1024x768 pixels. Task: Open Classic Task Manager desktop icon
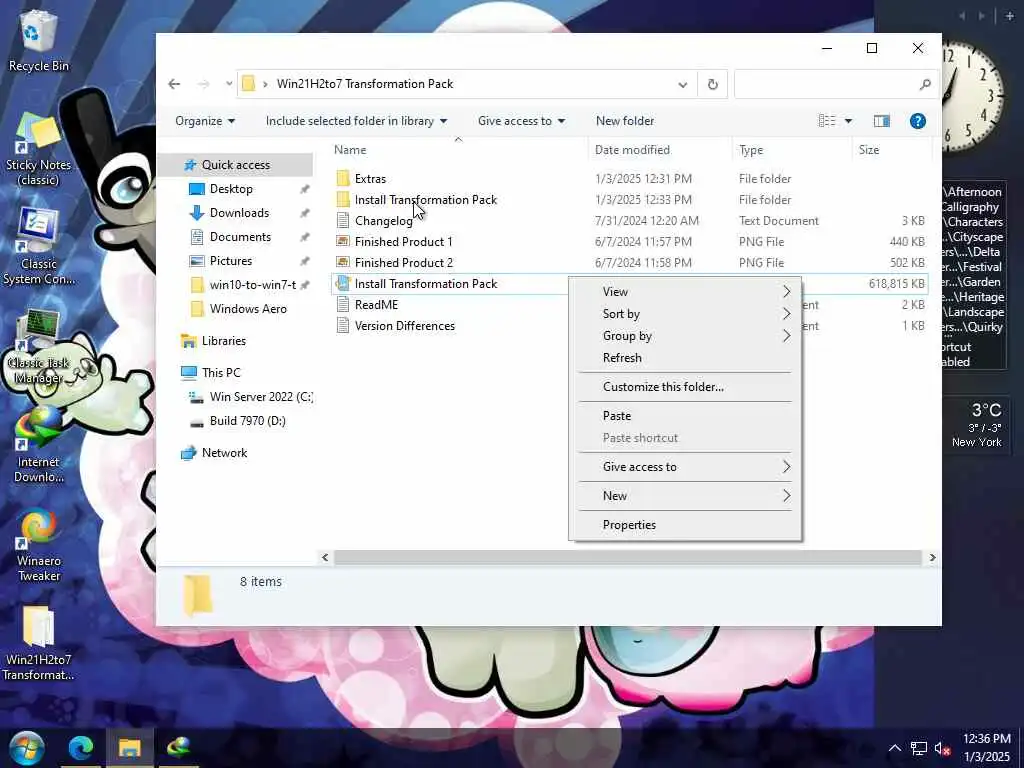tap(38, 347)
